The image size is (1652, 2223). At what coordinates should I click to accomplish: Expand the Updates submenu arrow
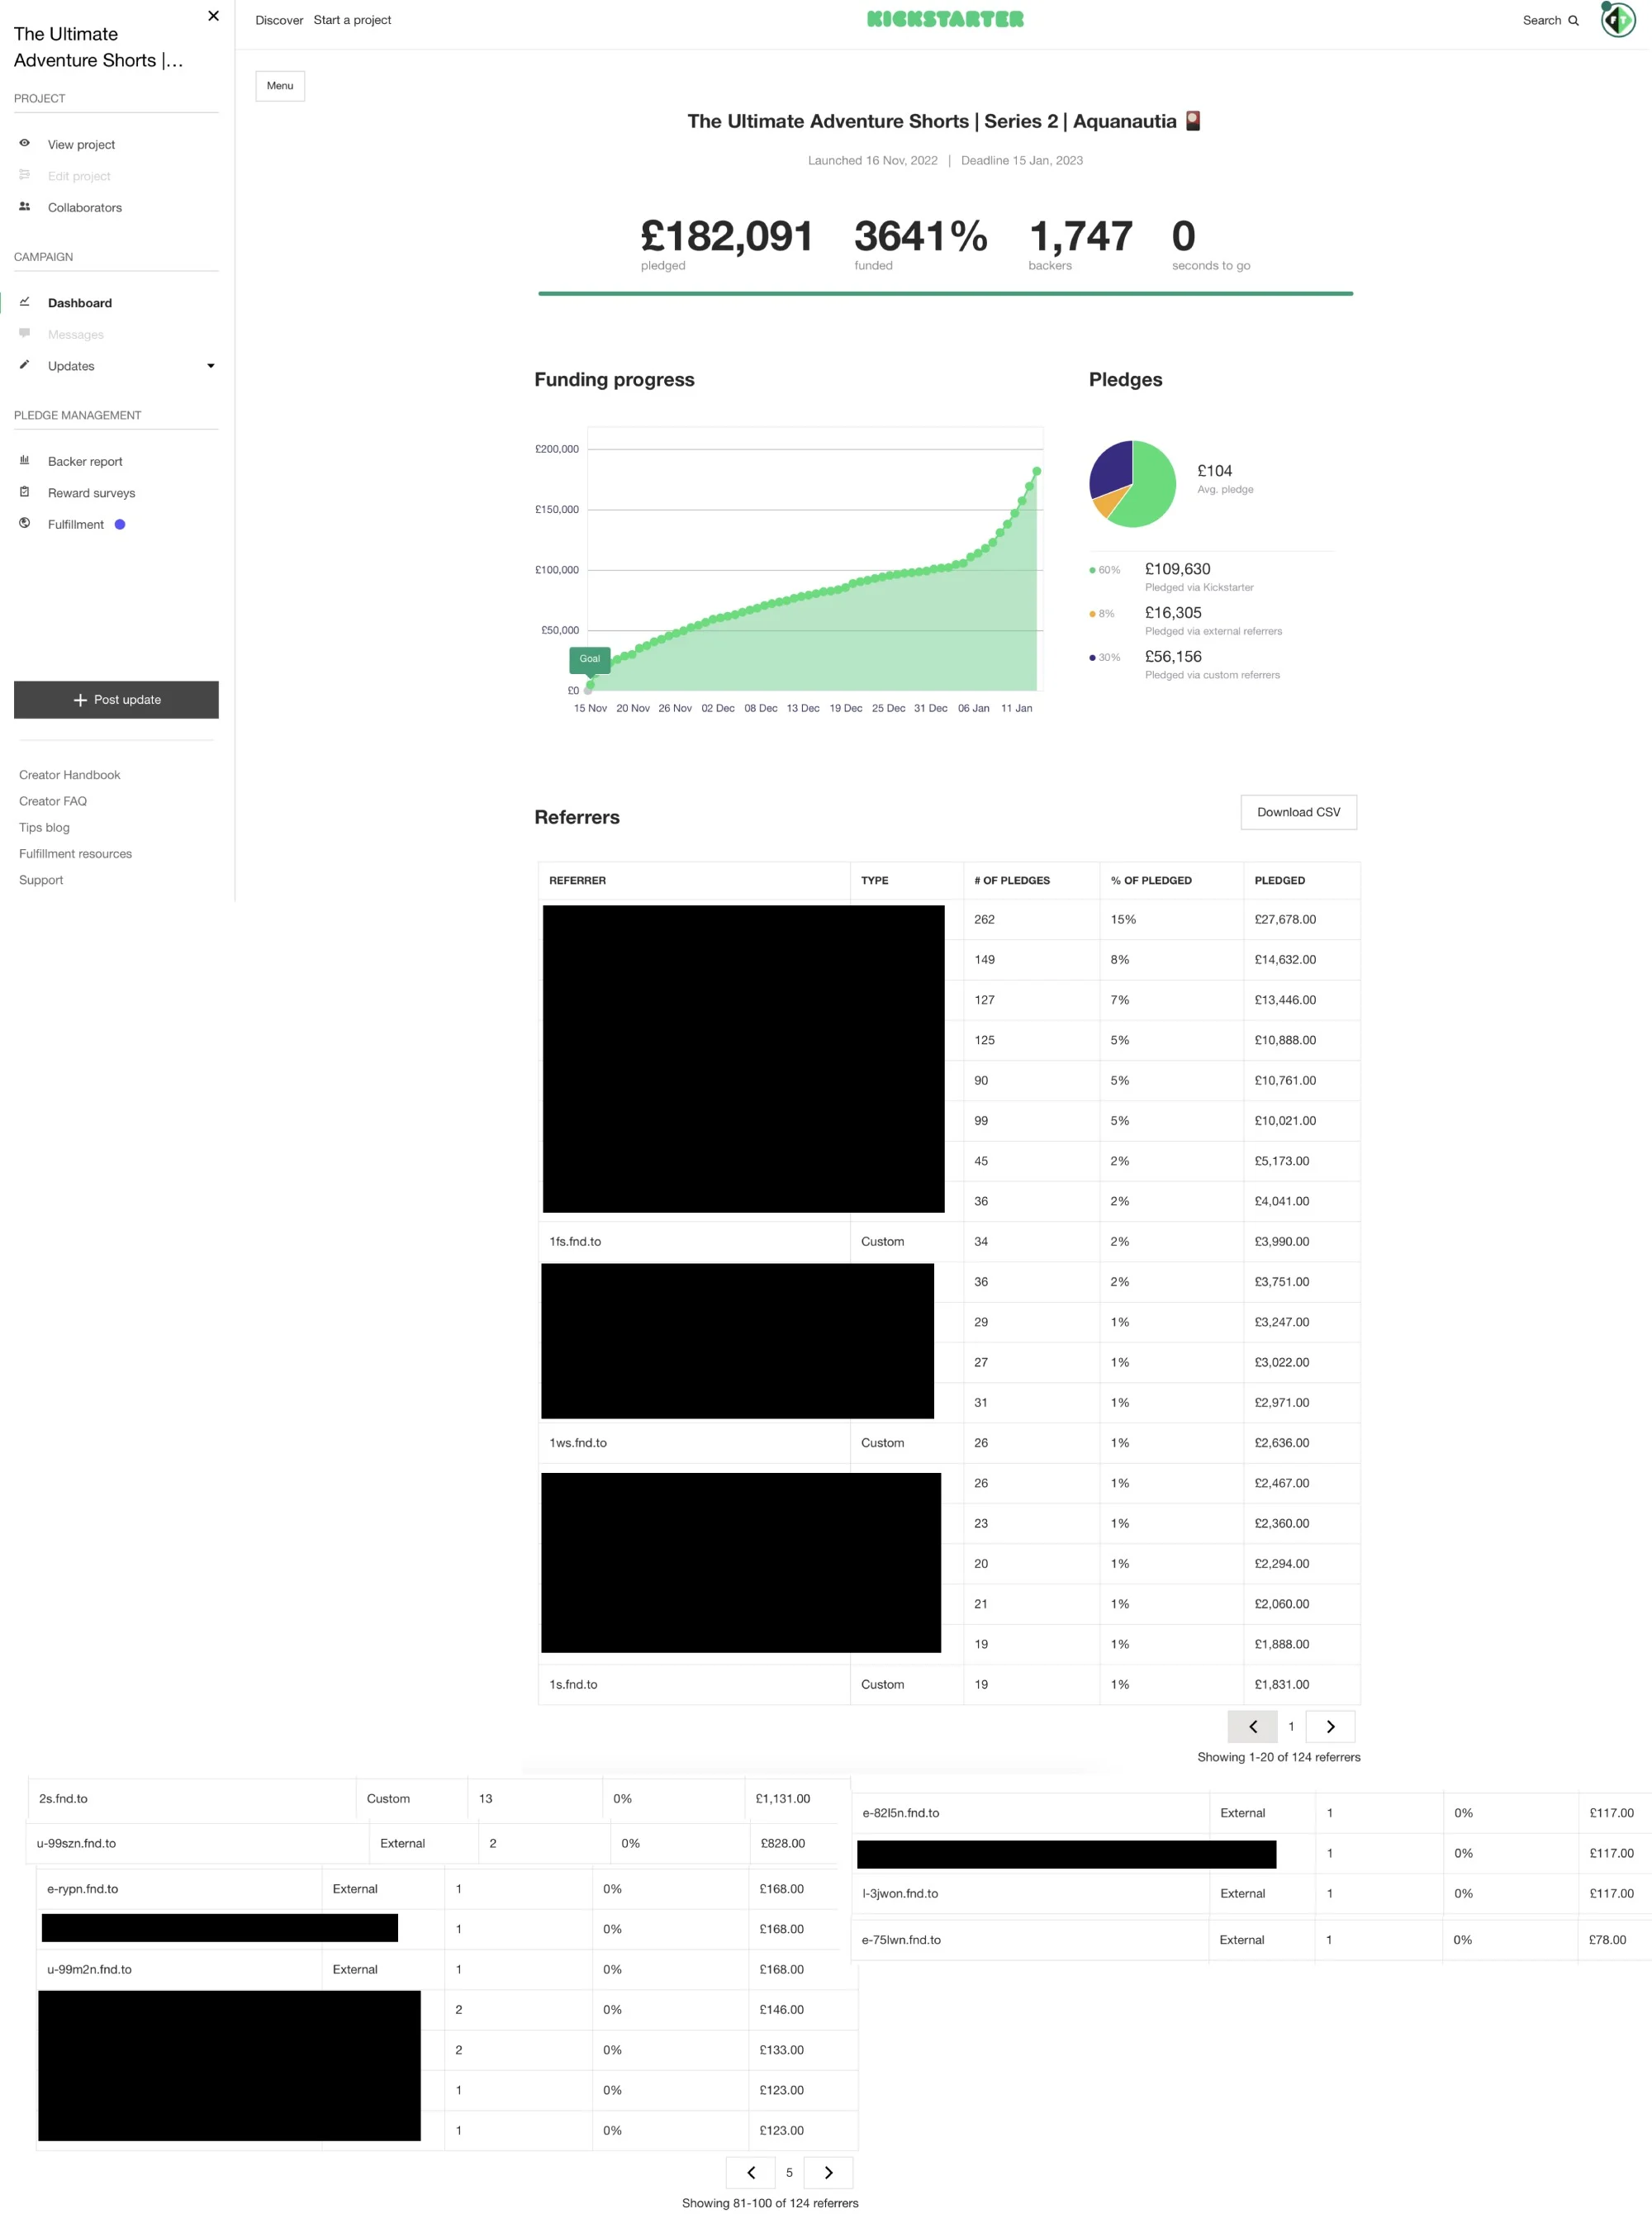tap(211, 366)
